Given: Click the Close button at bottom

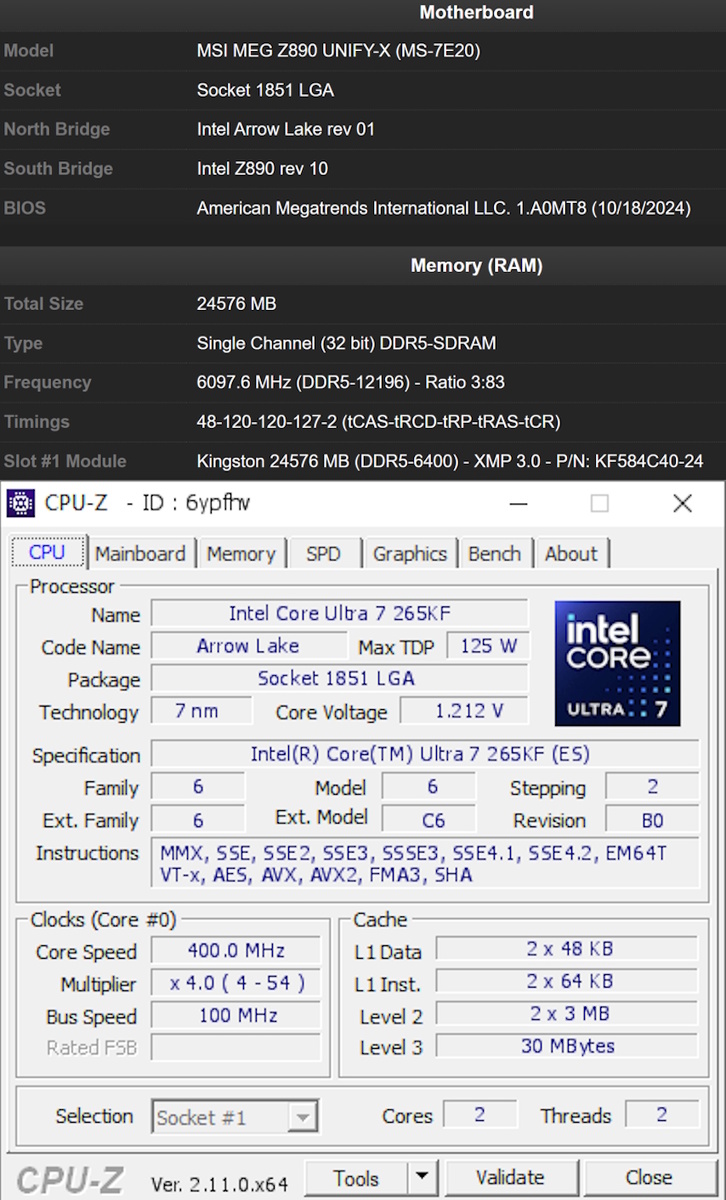Looking at the screenshot, I should tap(649, 1178).
